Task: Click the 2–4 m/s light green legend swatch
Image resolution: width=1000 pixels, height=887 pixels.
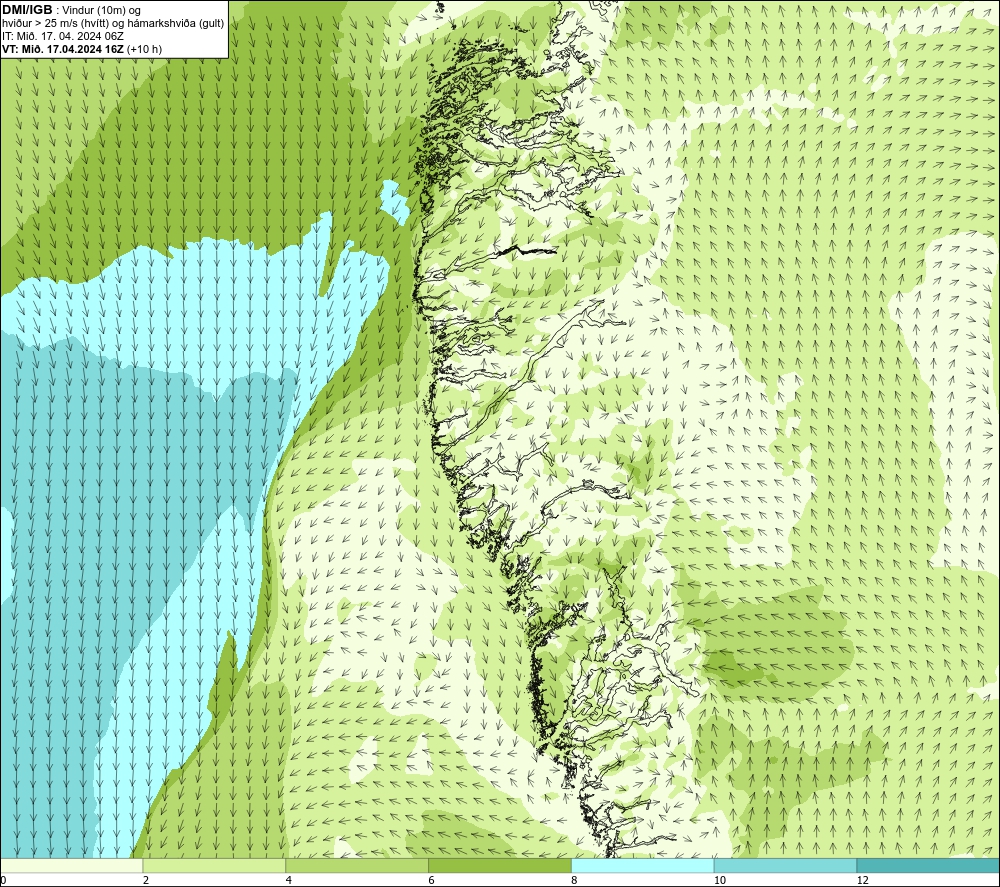Action: click(x=214, y=865)
